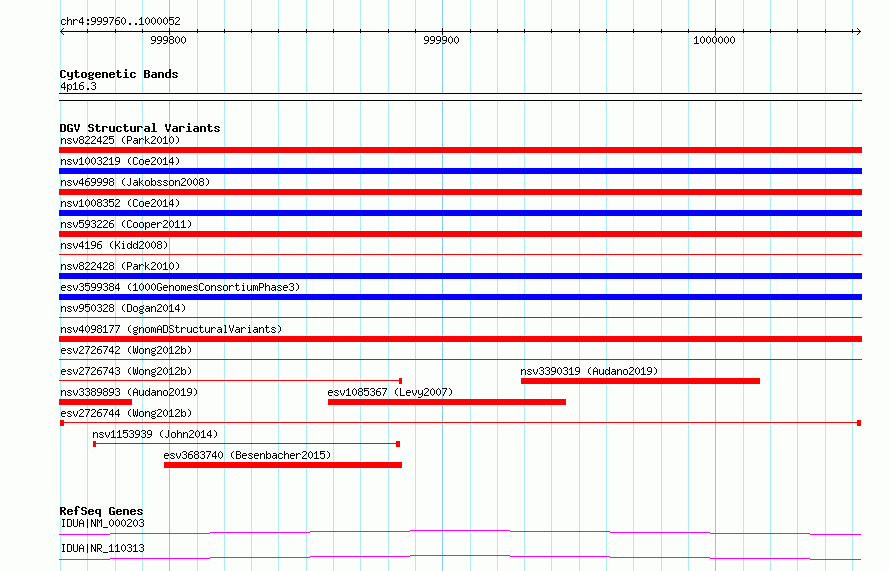The height and width of the screenshot is (571, 890).
Task: Click the 999900 ruler position label
Action: point(441,40)
